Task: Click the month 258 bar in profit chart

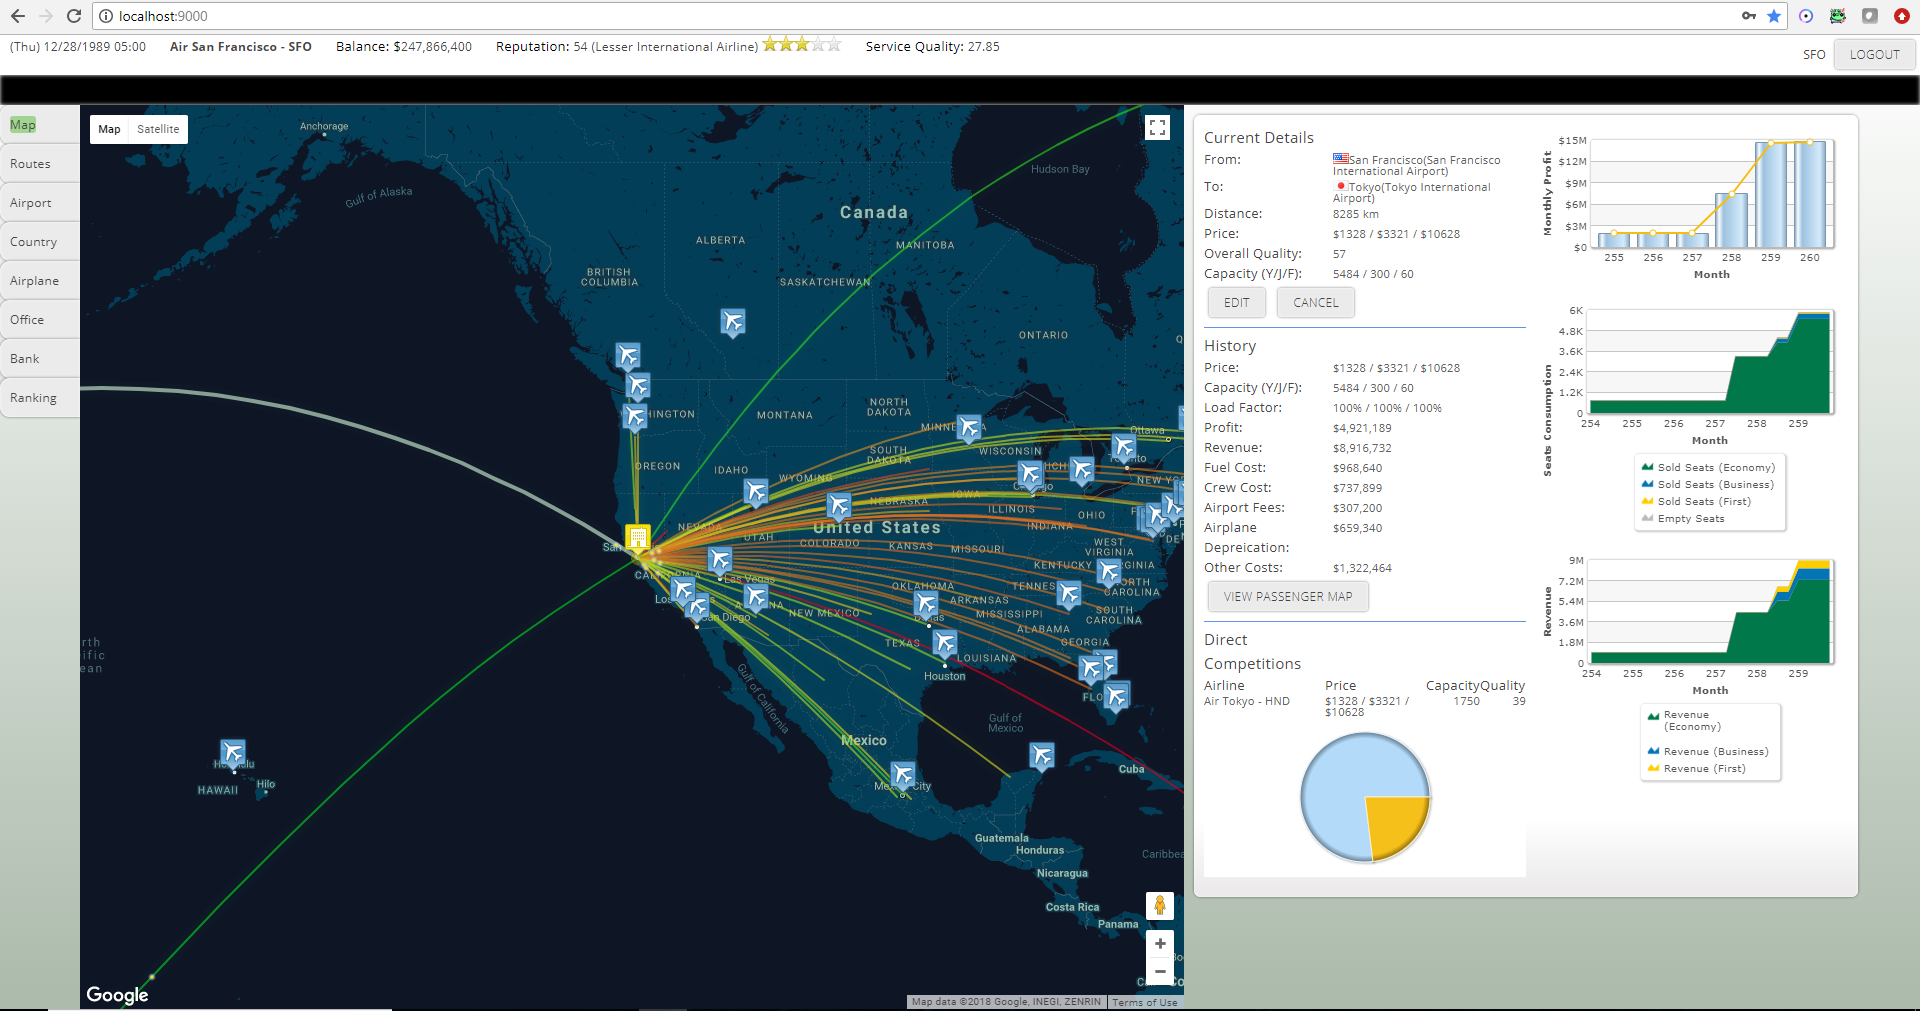Action: pyautogui.click(x=1731, y=220)
